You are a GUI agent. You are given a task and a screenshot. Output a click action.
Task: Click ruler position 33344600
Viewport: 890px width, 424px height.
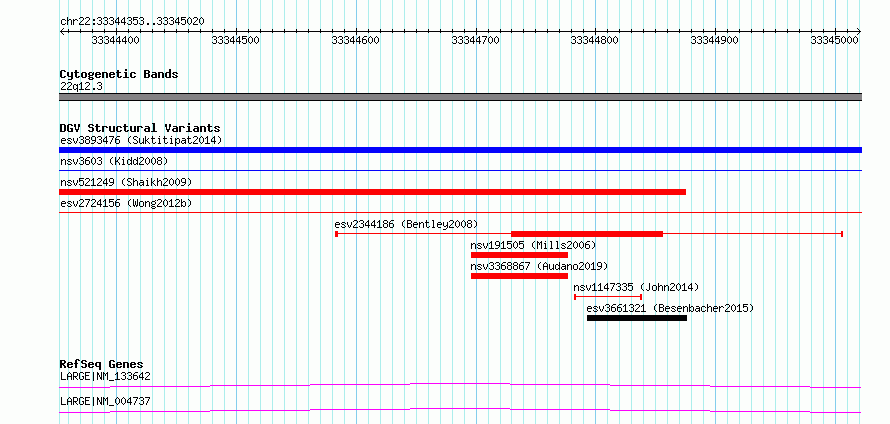(x=356, y=40)
